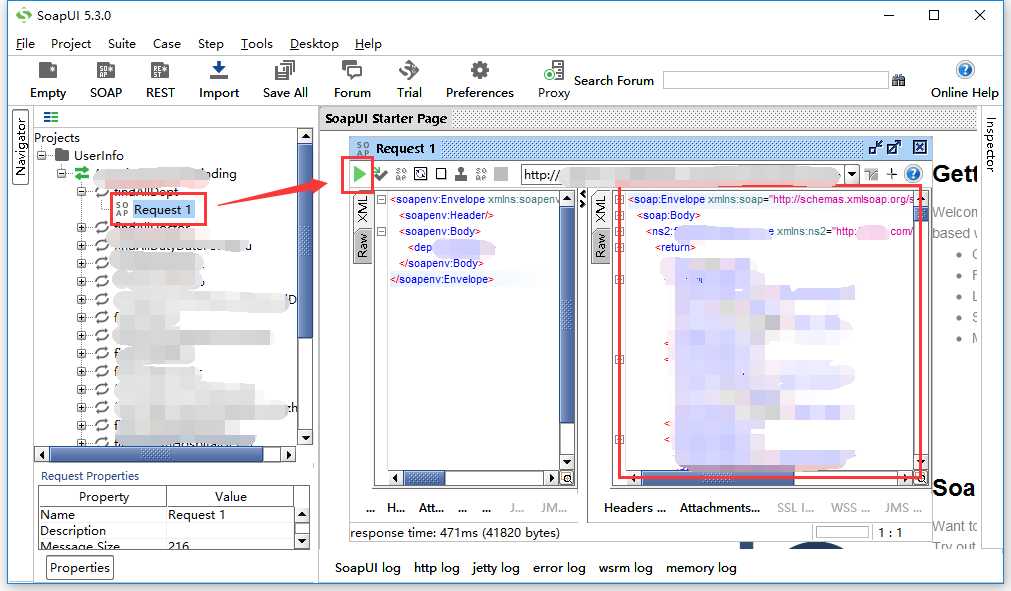Open the Navigator side tab
This screenshot has width=1011, height=591.
(x=21, y=147)
